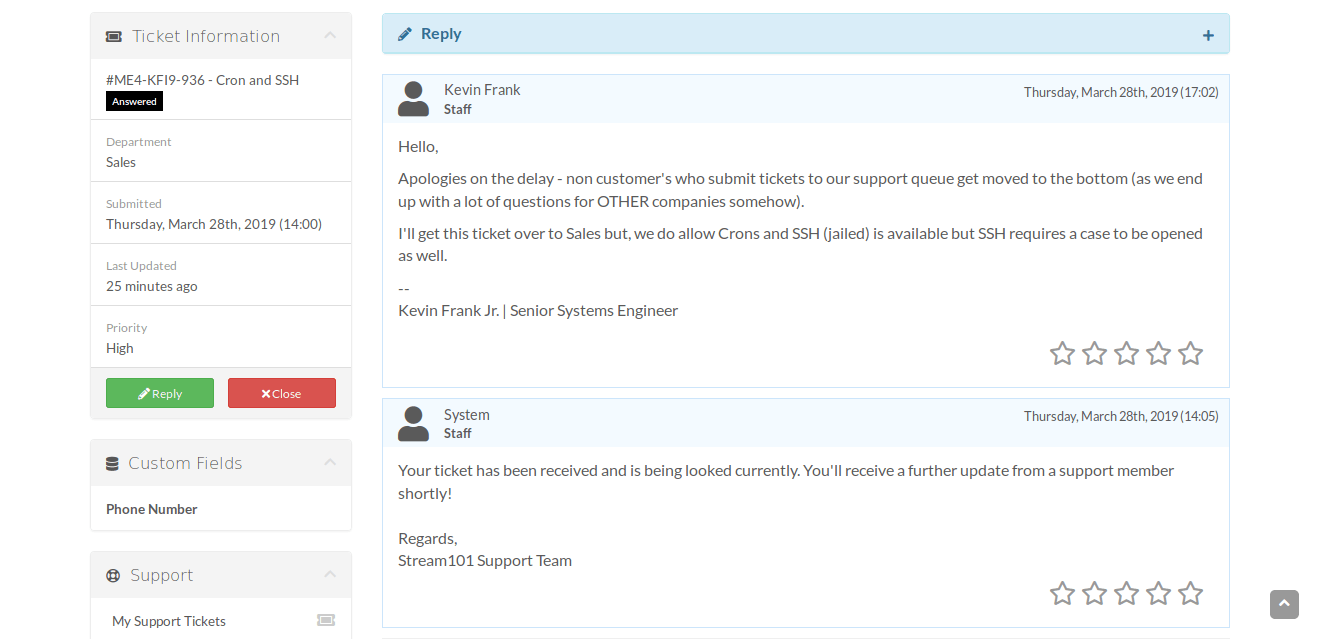1319x639 pixels.
Task: Click the Department field label
Action: 139,142
